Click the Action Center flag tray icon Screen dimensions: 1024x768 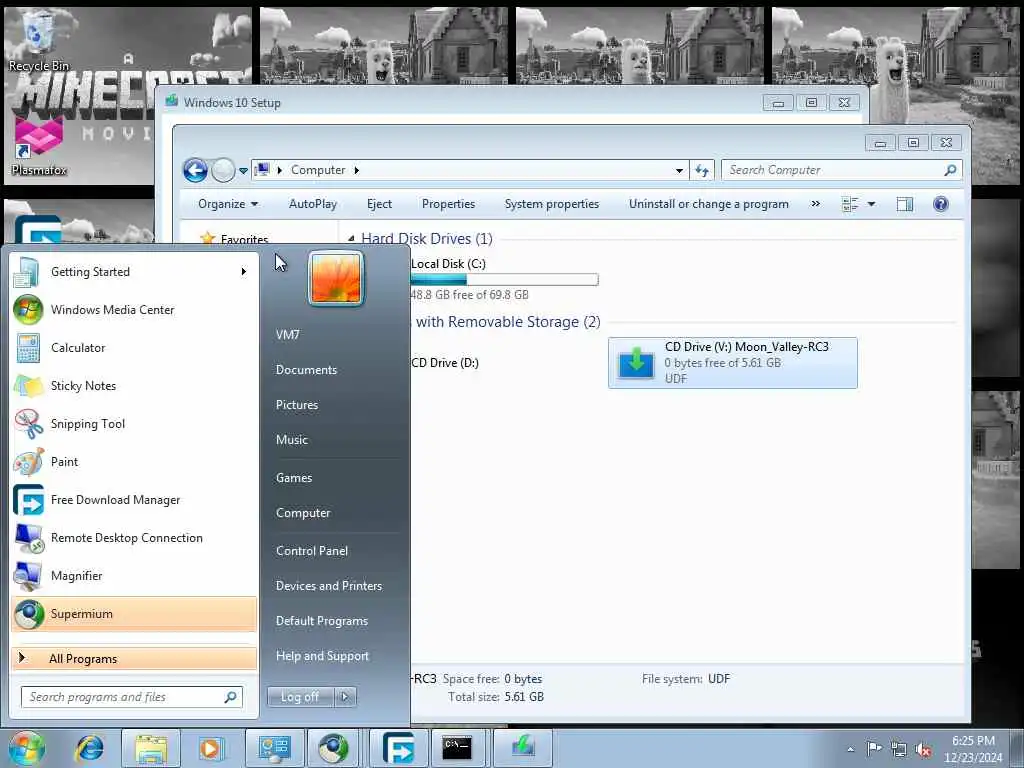tap(873, 748)
